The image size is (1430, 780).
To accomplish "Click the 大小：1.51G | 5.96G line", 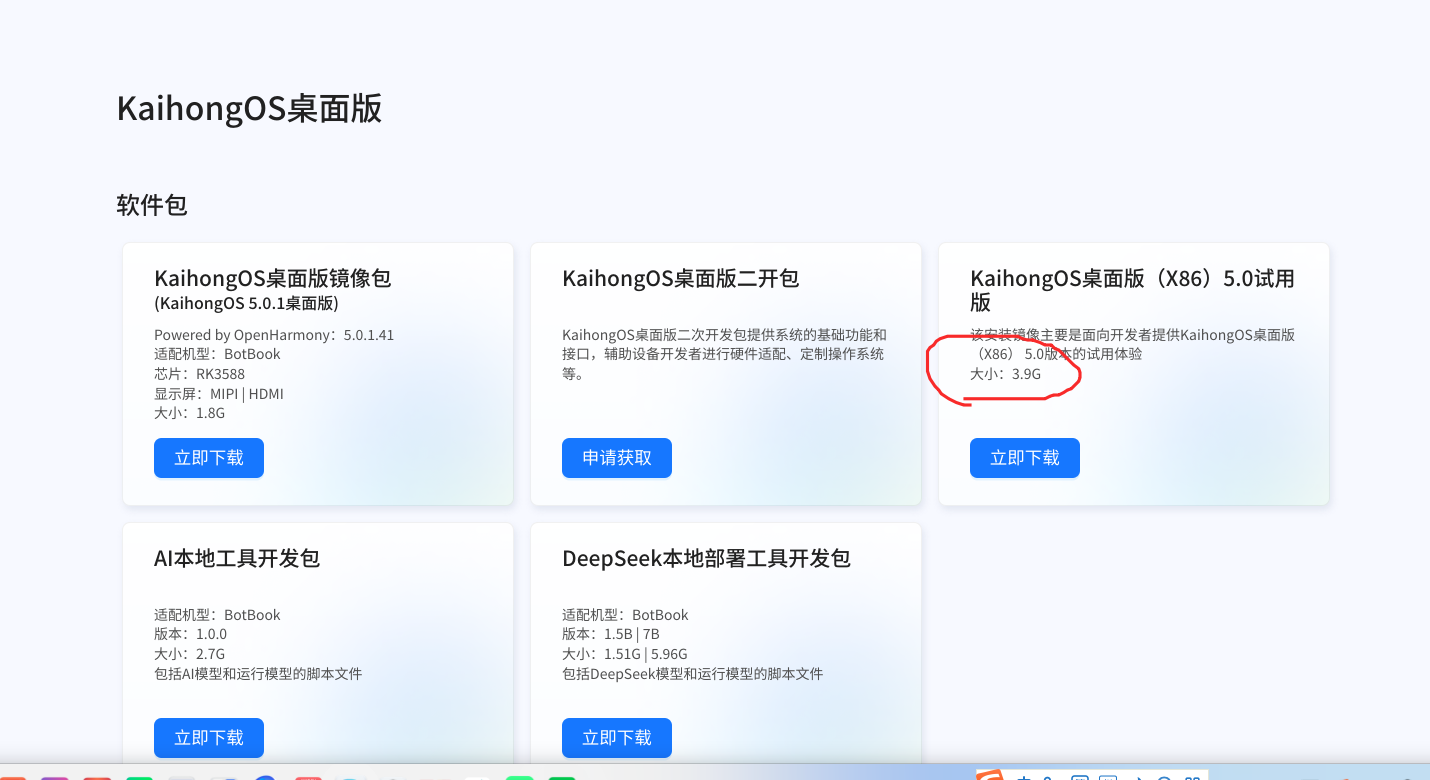I will coord(625,654).
